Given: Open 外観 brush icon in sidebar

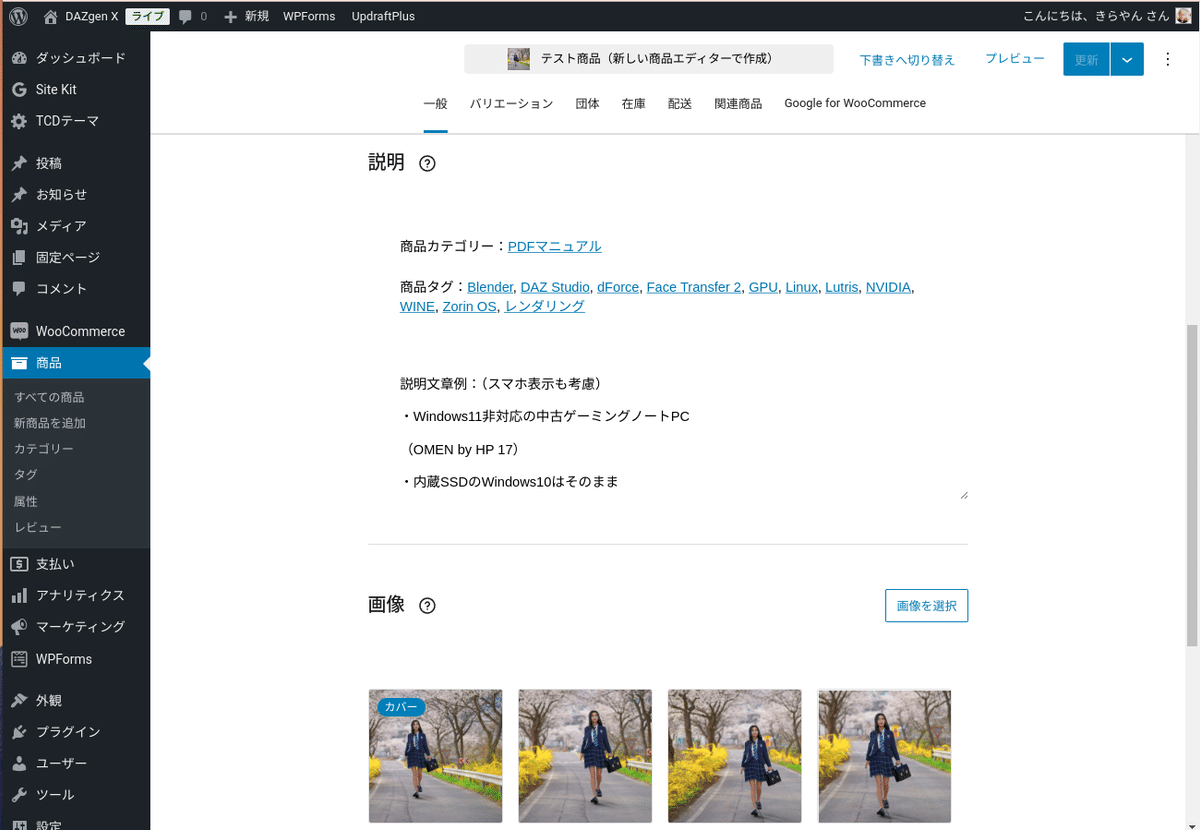Looking at the screenshot, I should (19, 701).
